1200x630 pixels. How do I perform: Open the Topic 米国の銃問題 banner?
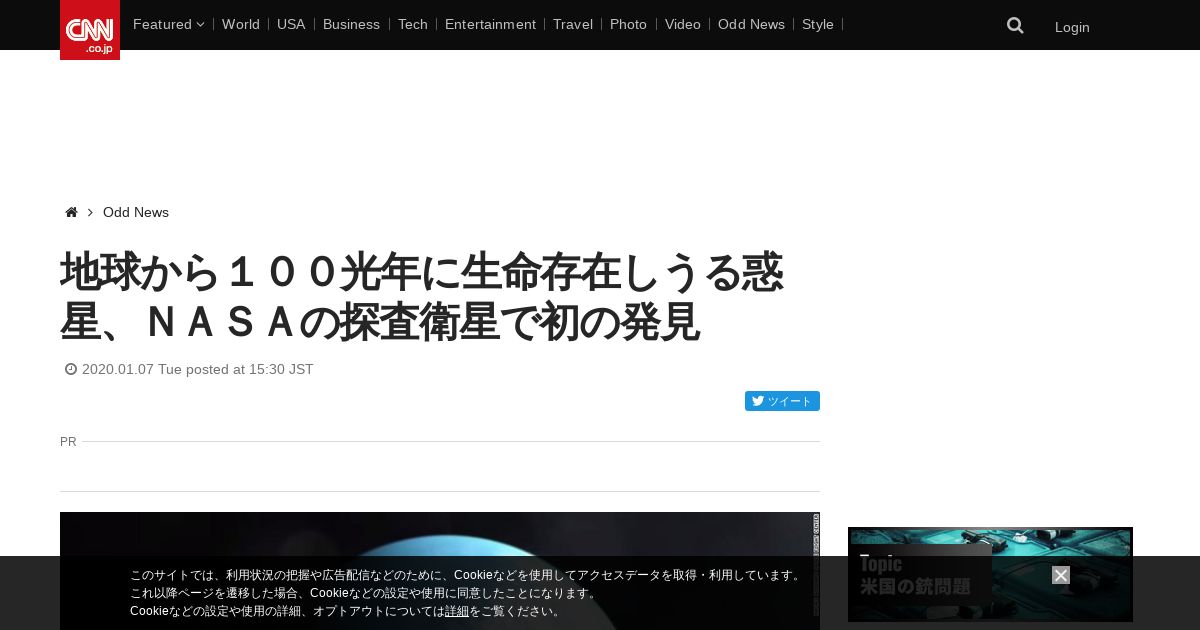990,574
